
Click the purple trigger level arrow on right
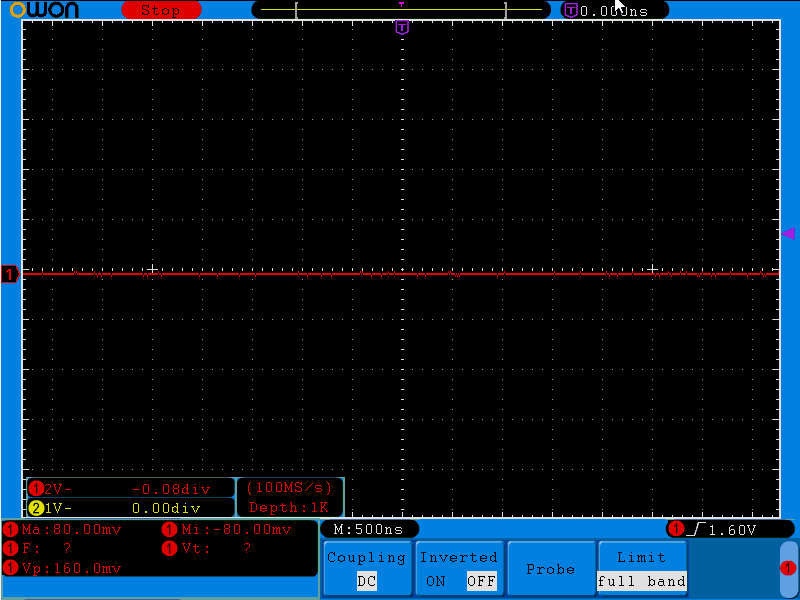(x=788, y=233)
